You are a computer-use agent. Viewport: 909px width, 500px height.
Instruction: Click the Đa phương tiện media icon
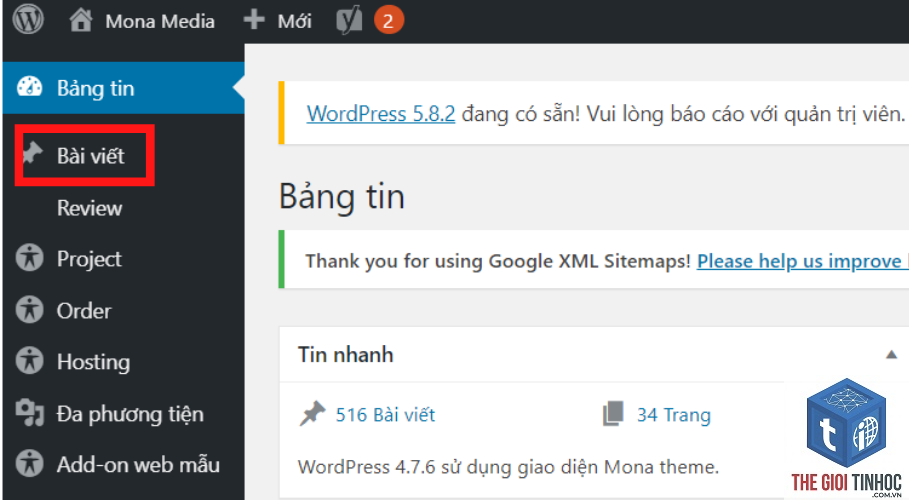tap(30, 412)
